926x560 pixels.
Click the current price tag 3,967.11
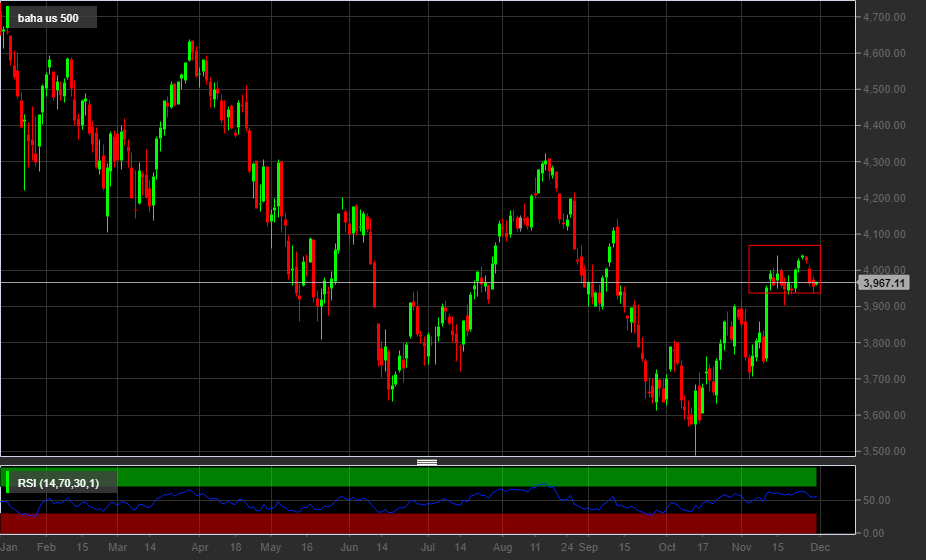point(883,284)
